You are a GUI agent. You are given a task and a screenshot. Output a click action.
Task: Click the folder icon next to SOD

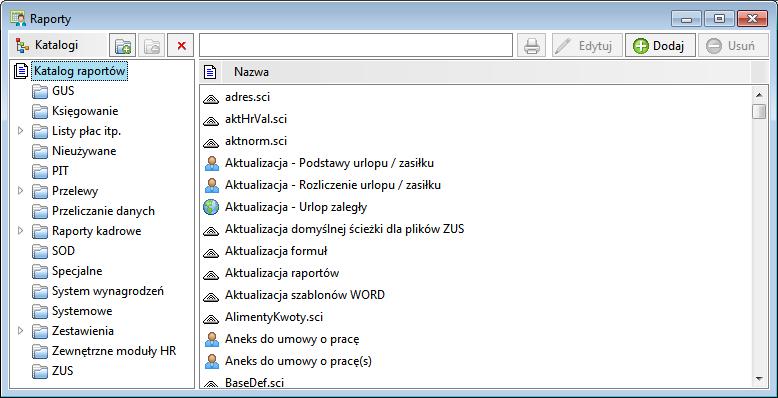40,251
